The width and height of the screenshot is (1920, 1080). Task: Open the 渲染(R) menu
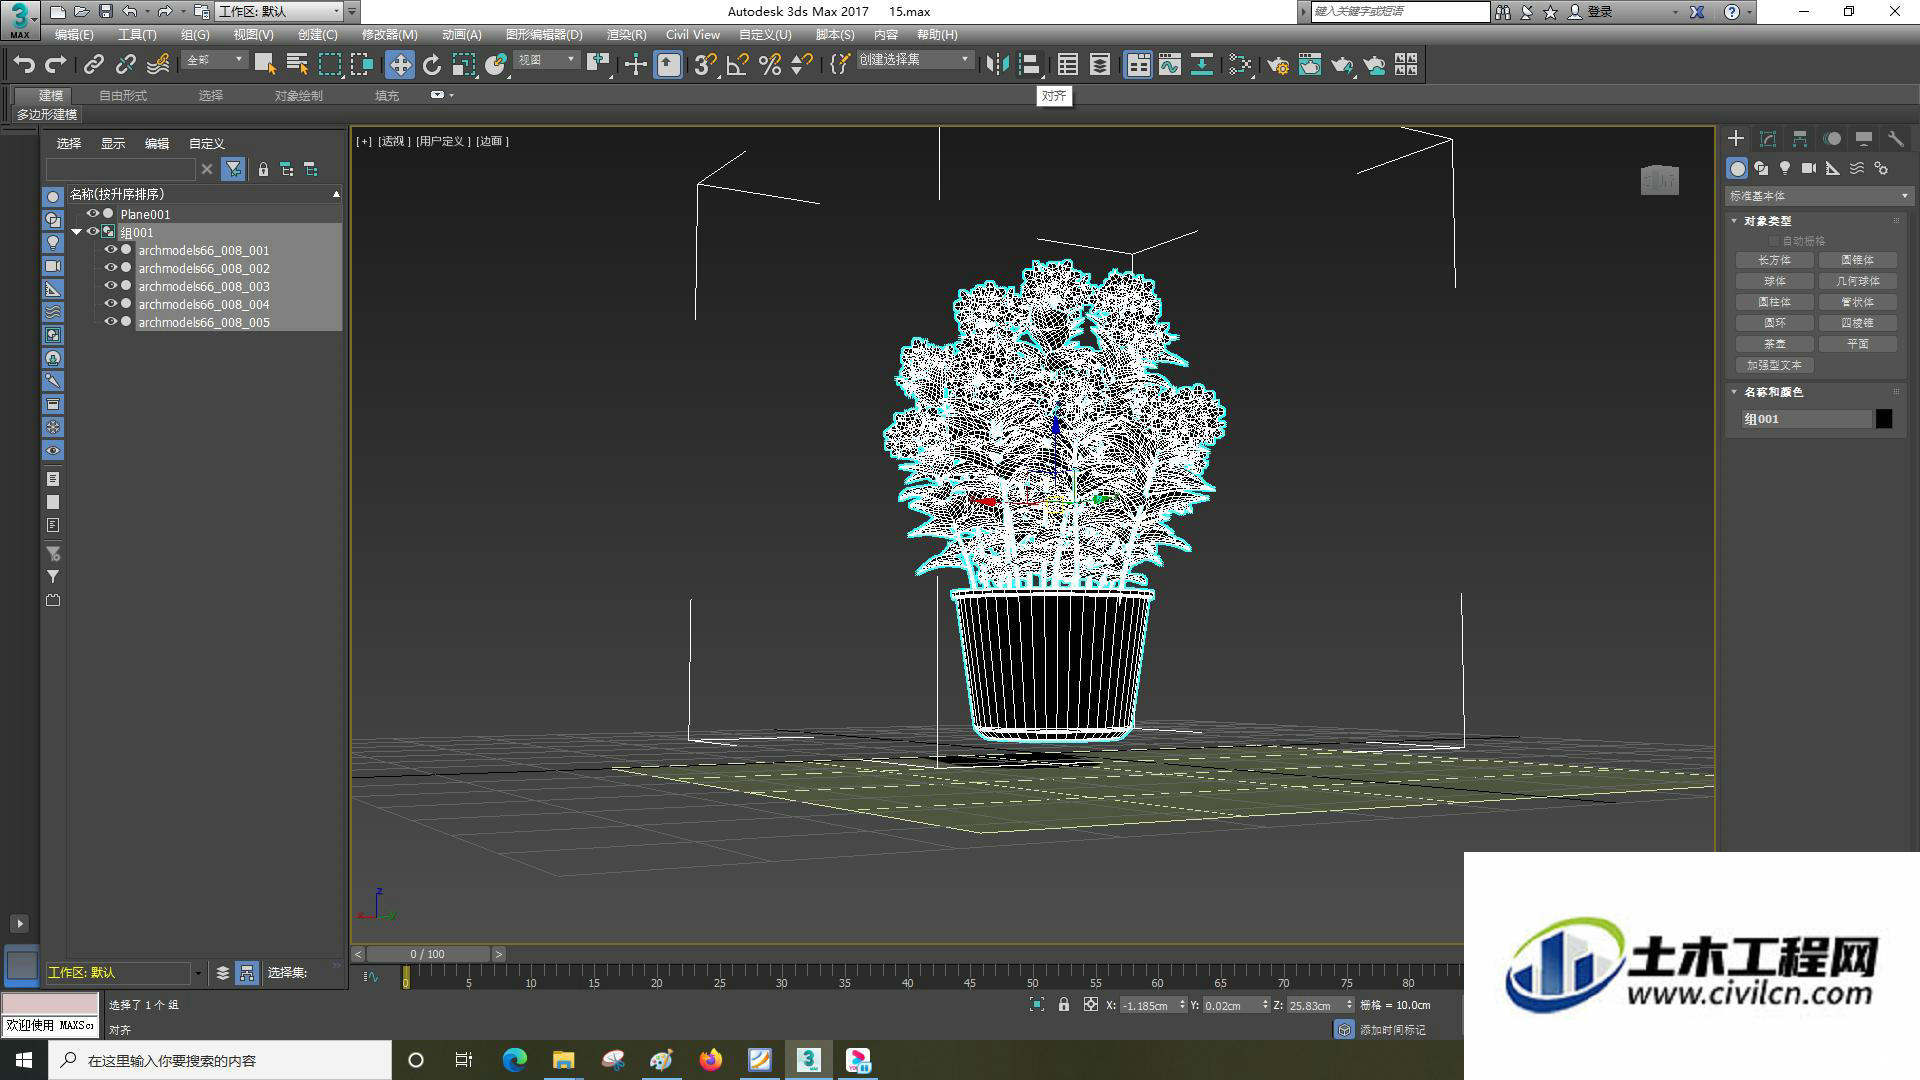626,34
